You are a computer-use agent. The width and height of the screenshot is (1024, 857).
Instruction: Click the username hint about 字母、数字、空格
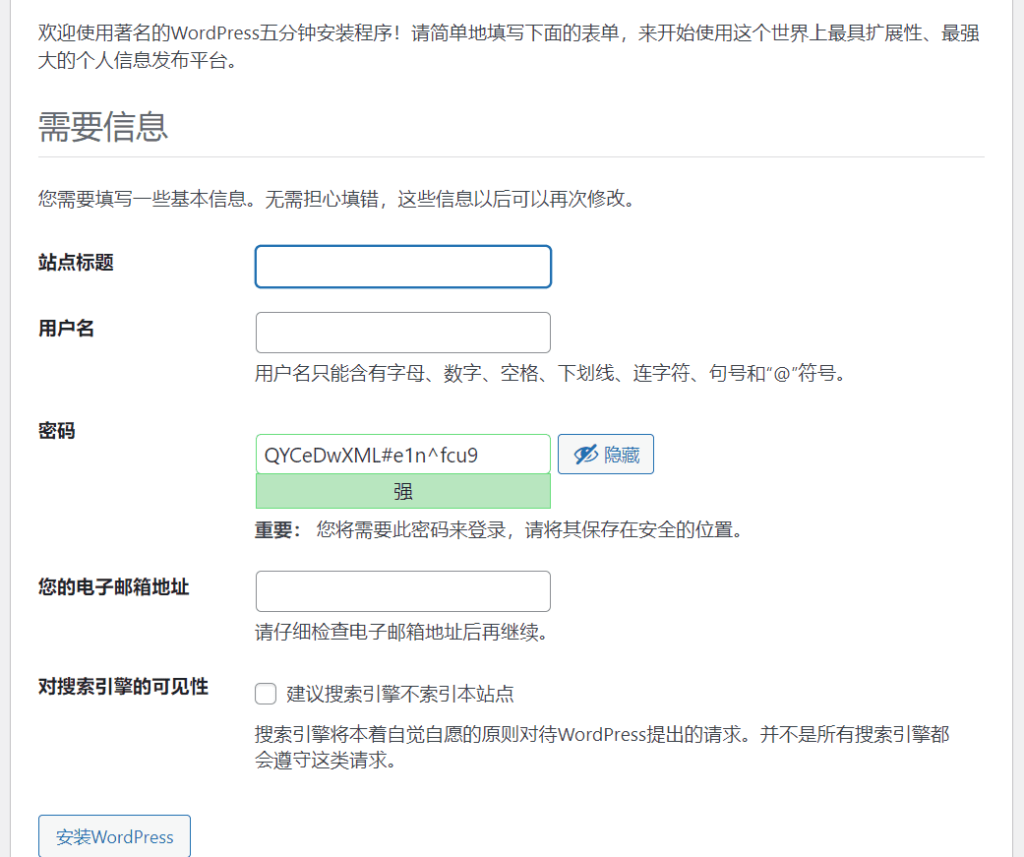coord(550,374)
